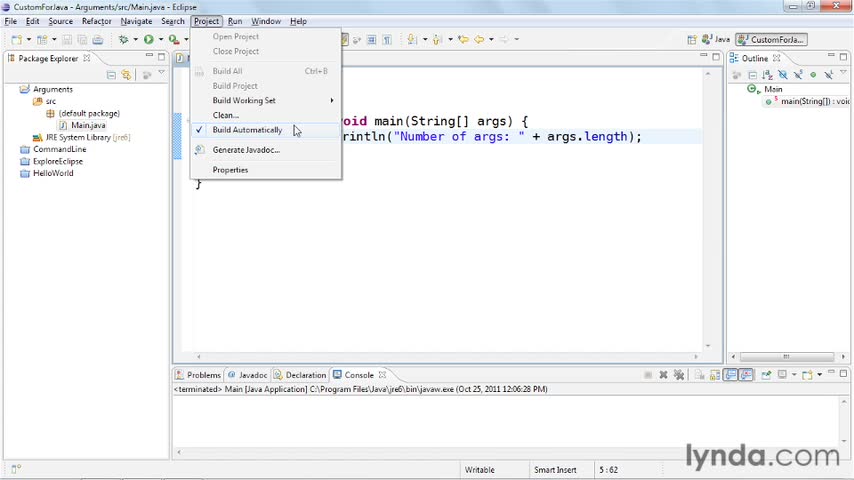Open Package Explorer view menu dropdown

click(x=162, y=74)
